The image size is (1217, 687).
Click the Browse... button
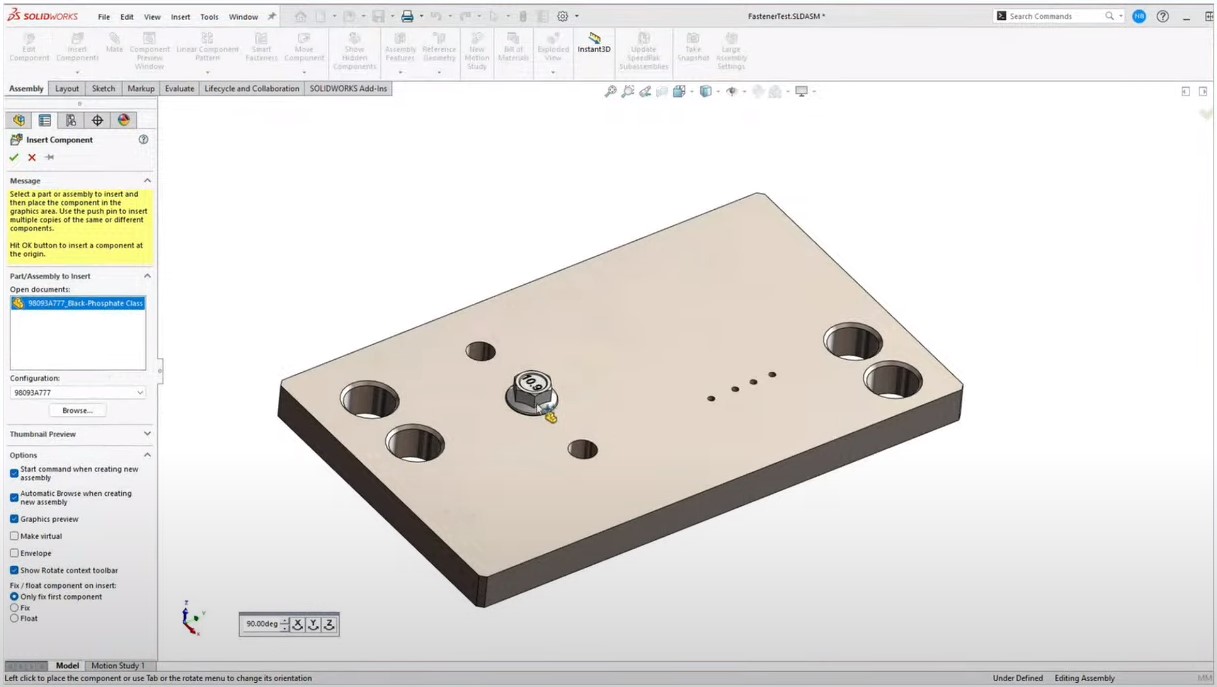(x=77, y=410)
